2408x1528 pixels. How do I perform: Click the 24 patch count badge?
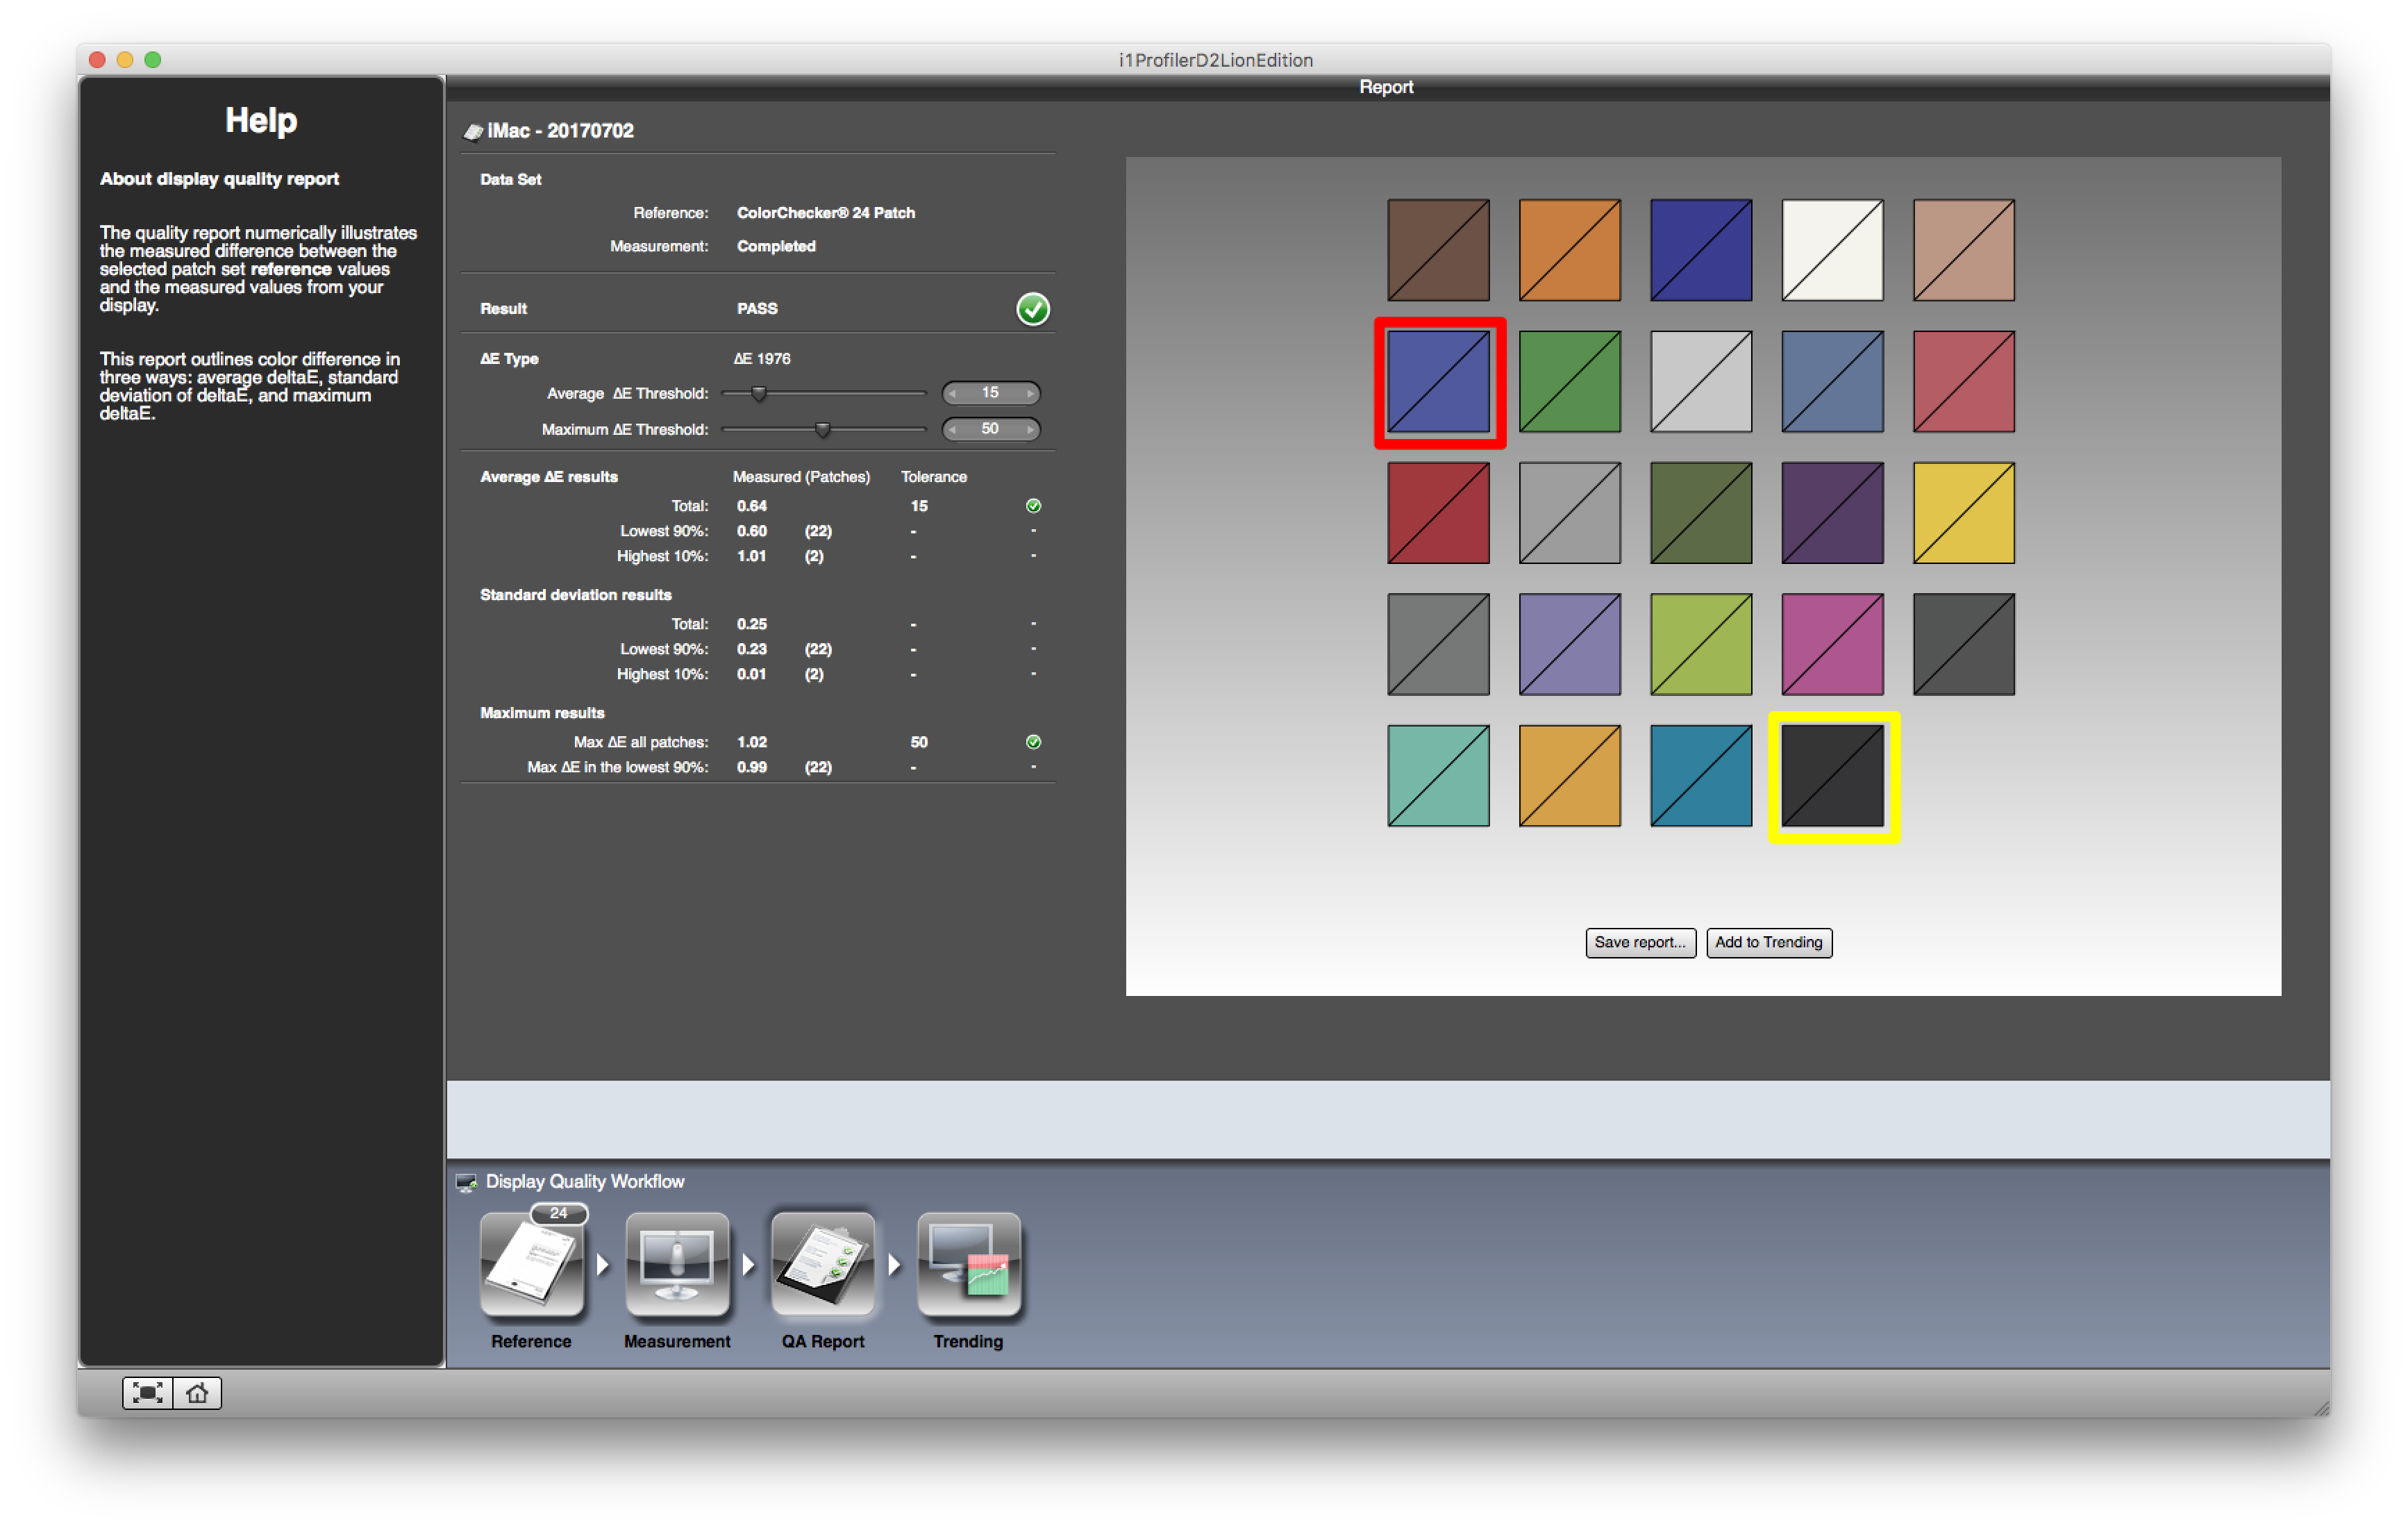tap(558, 1213)
